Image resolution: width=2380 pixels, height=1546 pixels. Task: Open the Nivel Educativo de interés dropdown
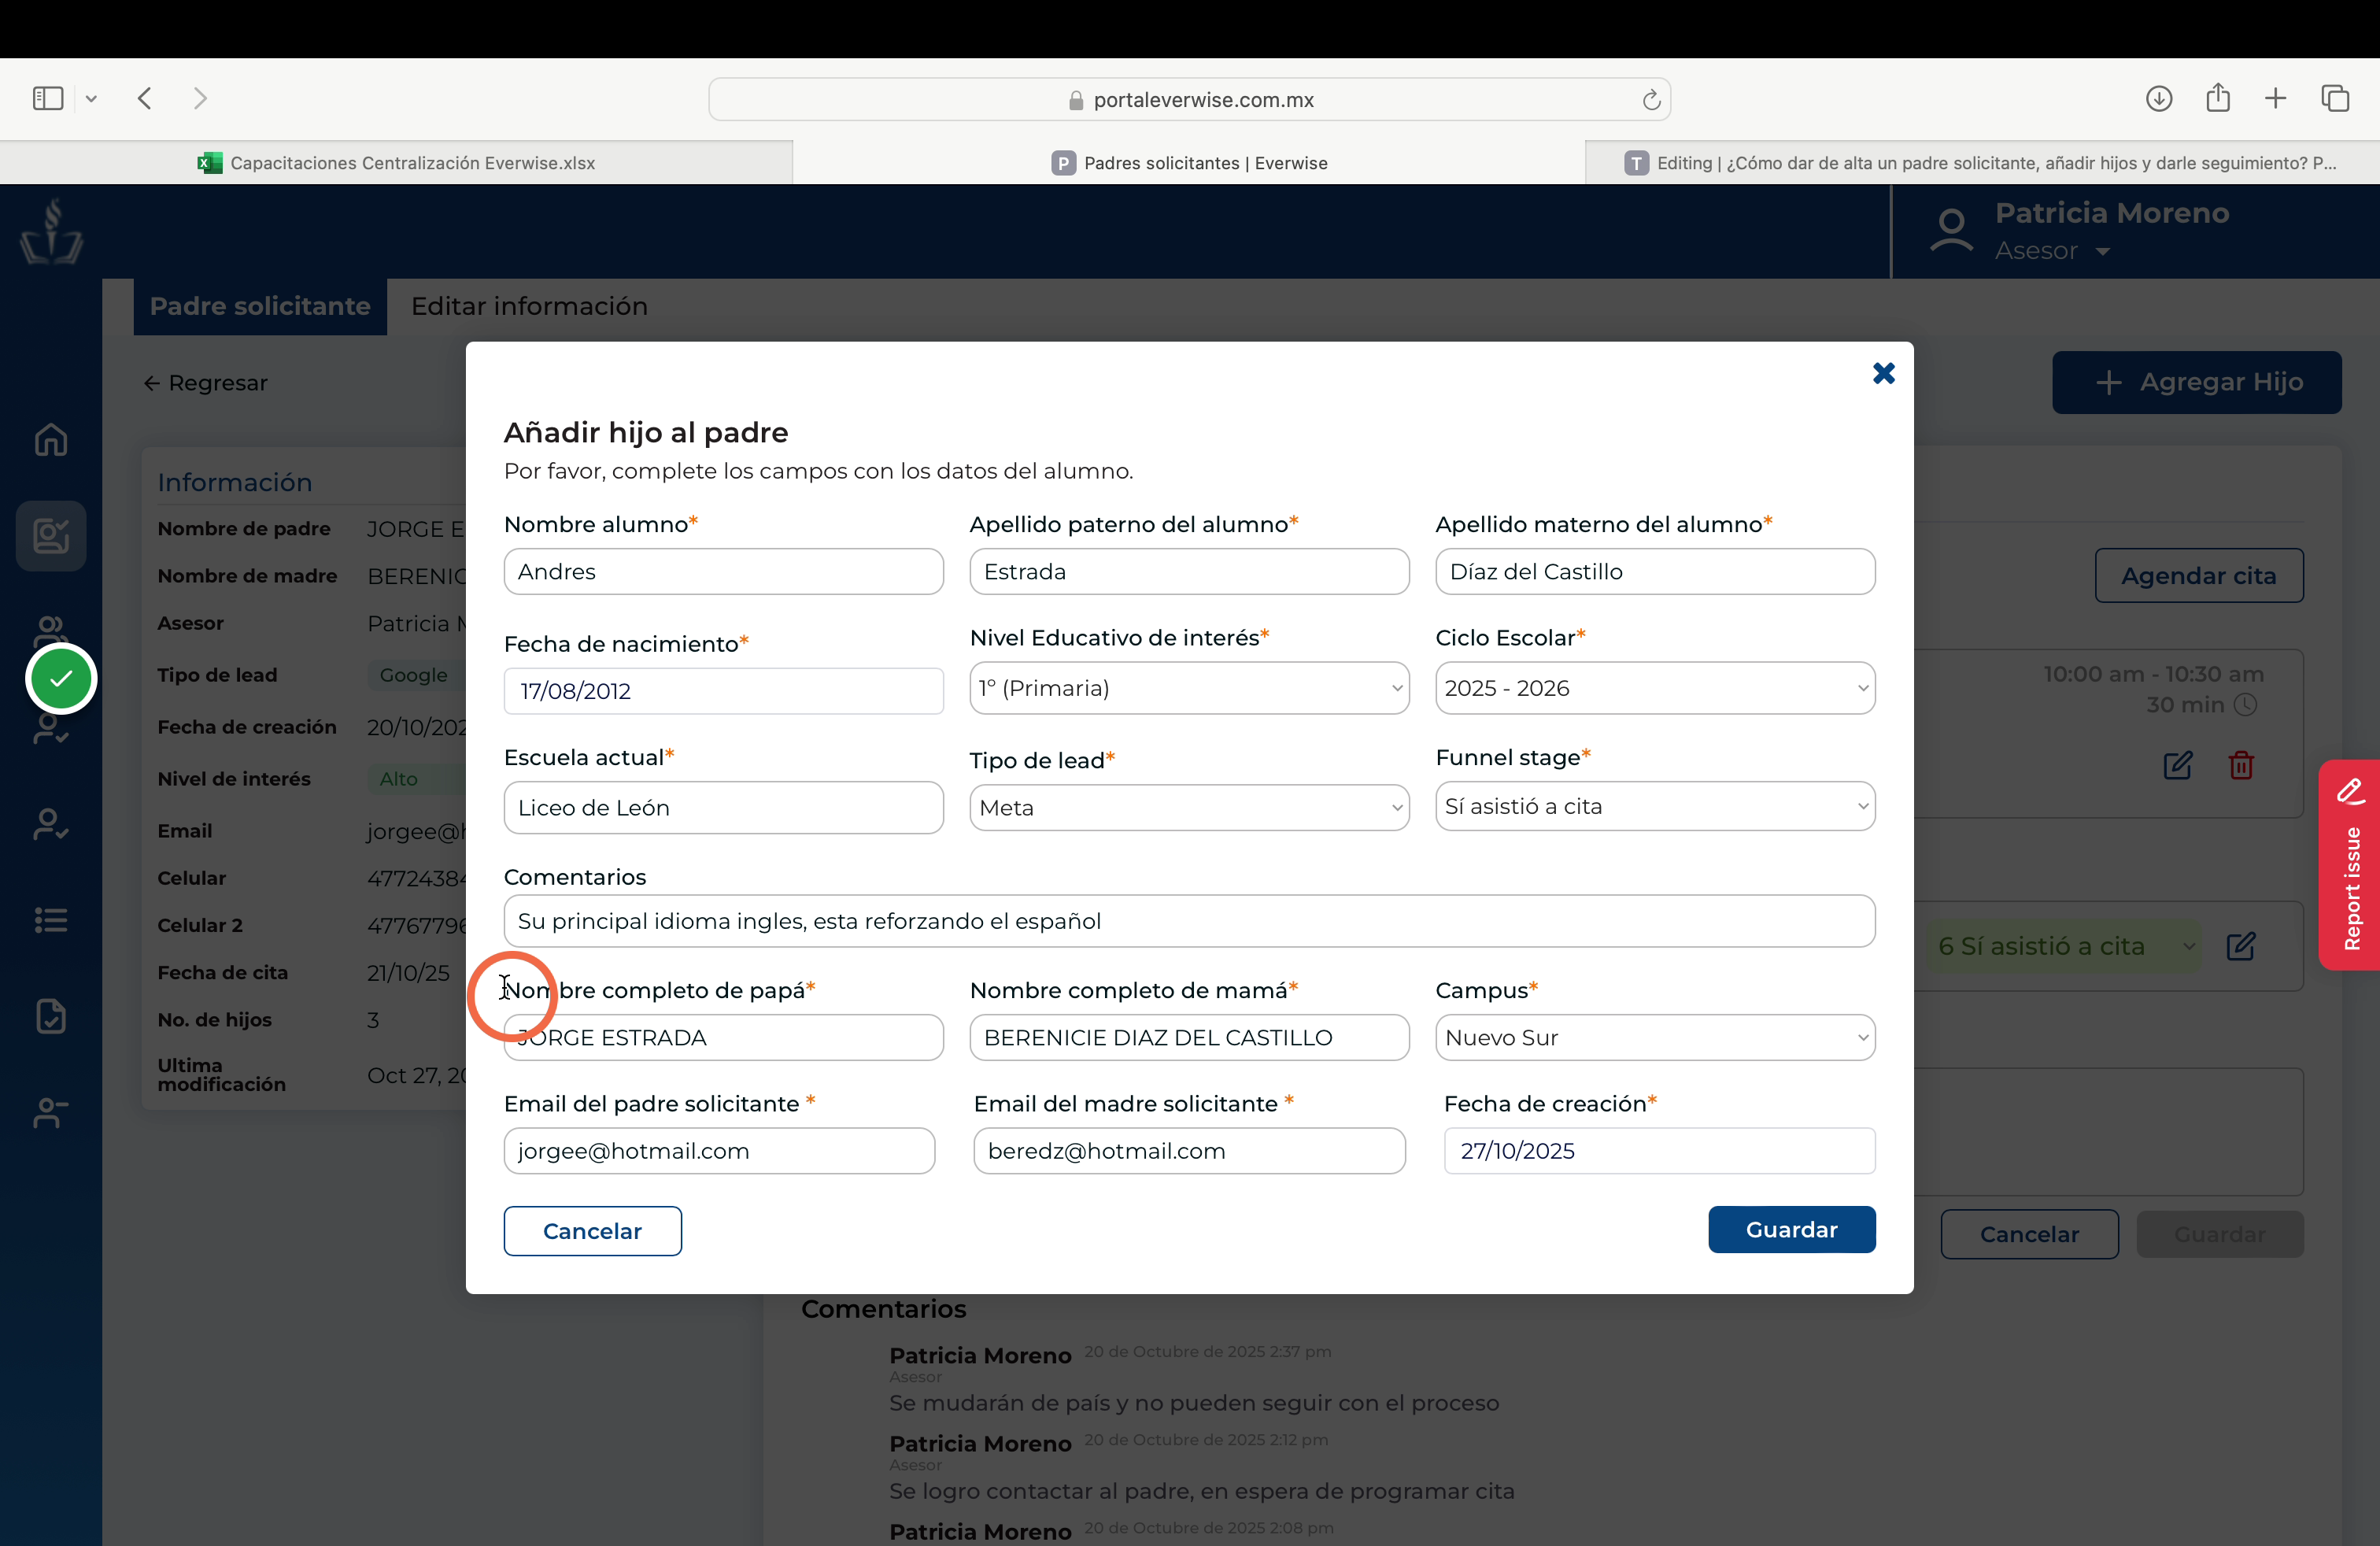point(1189,688)
